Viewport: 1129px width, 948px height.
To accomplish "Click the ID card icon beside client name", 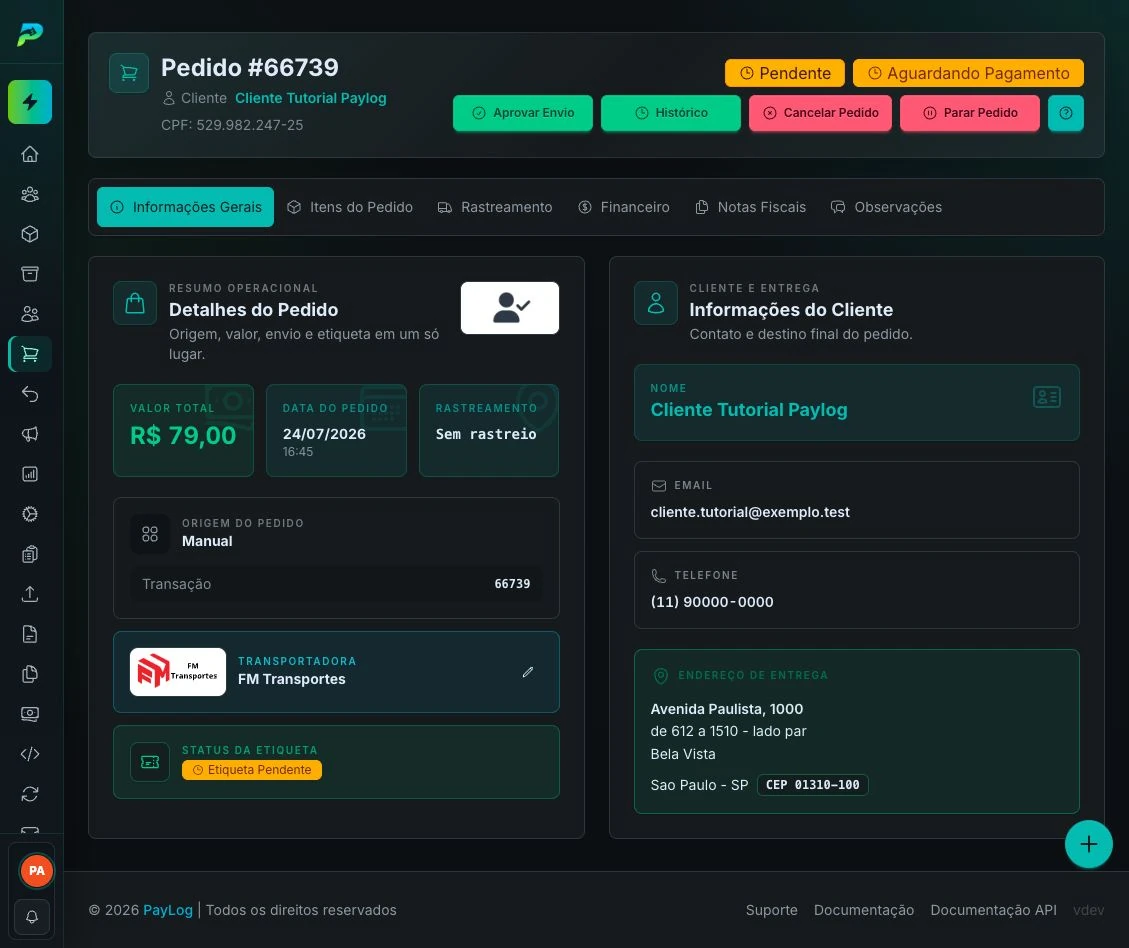I will [1046, 397].
